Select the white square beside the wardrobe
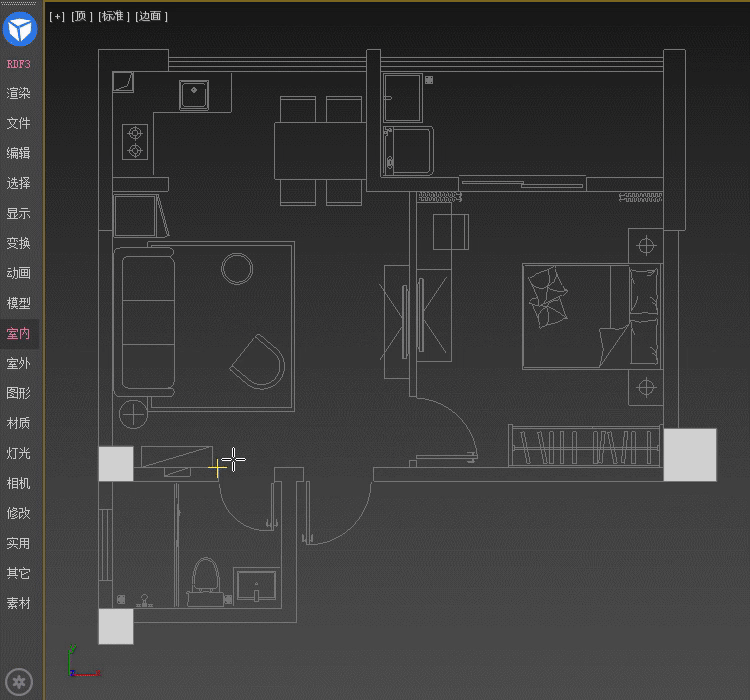Image resolution: width=750 pixels, height=700 pixels. pyautogui.click(x=690, y=455)
